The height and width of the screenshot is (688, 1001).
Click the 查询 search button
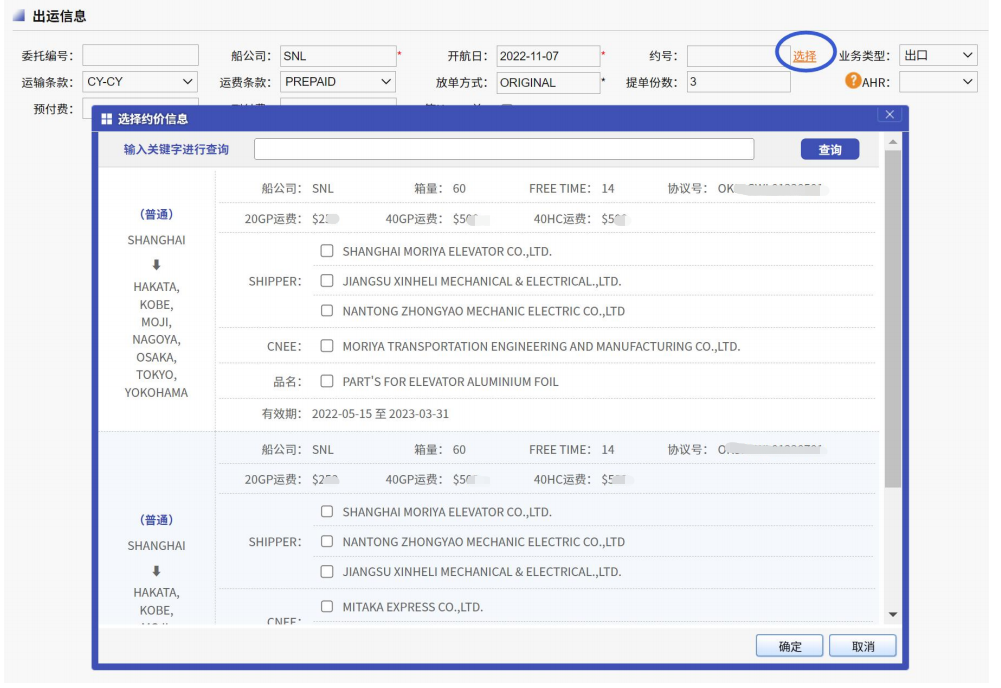click(x=829, y=149)
